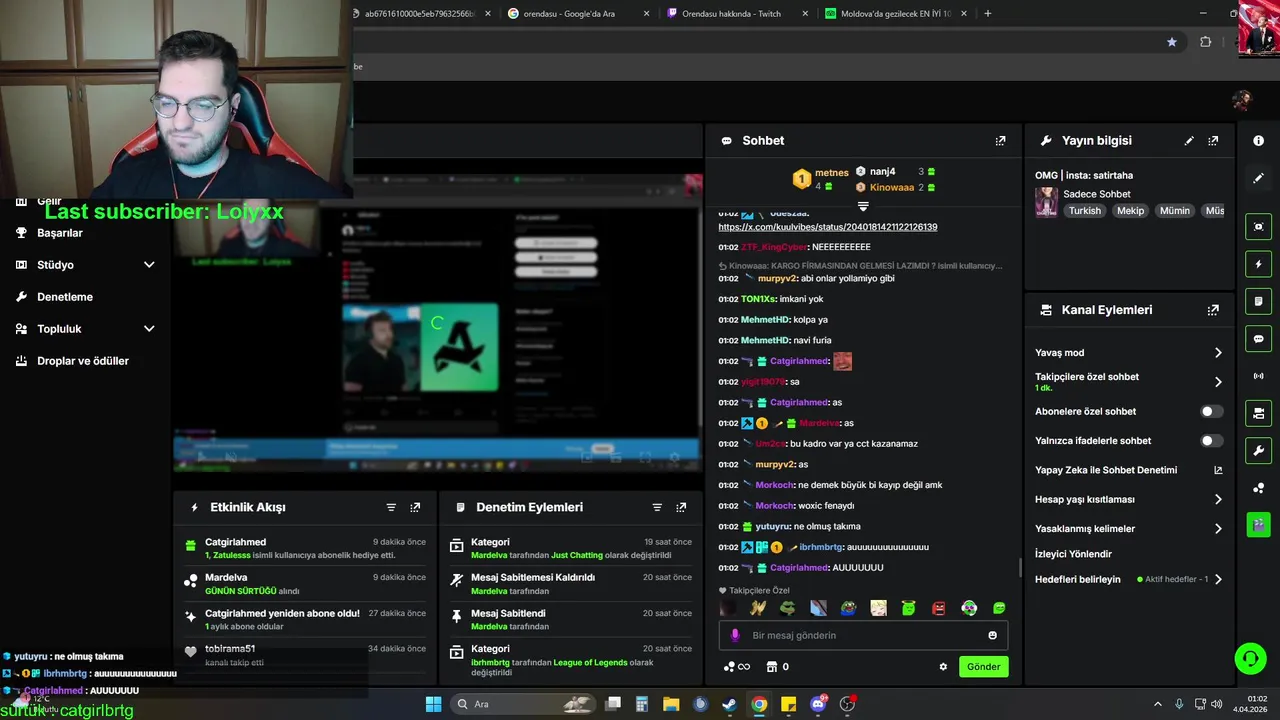Image resolution: width=1280 pixels, height=720 pixels.
Task: Open Denetleme in the sidebar
Action: [x=65, y=297]
